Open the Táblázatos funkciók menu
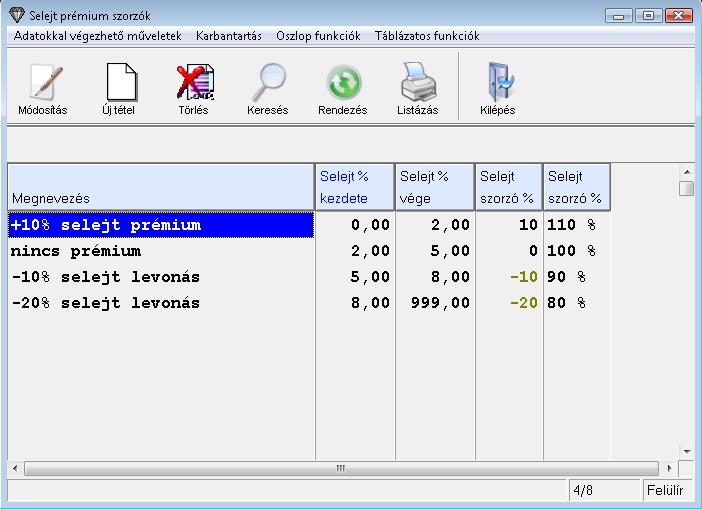 (427, 36)
